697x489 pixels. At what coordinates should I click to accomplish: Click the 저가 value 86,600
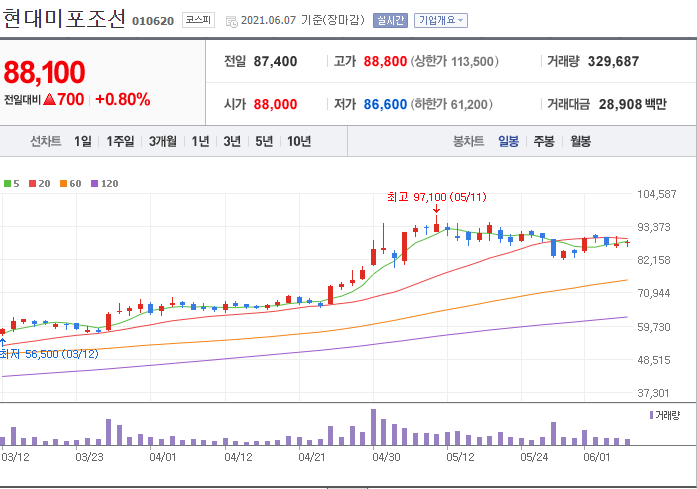coord(385,104)
